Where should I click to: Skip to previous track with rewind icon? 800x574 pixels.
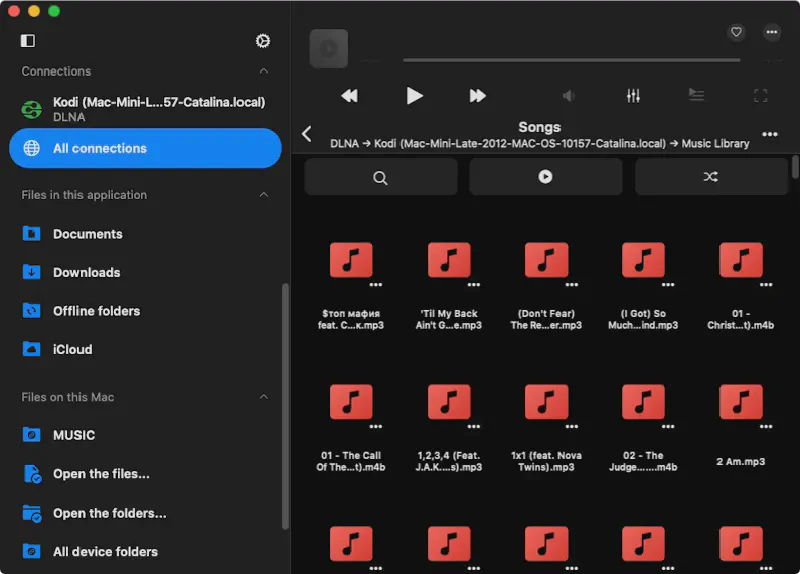(x=349, y=96)
